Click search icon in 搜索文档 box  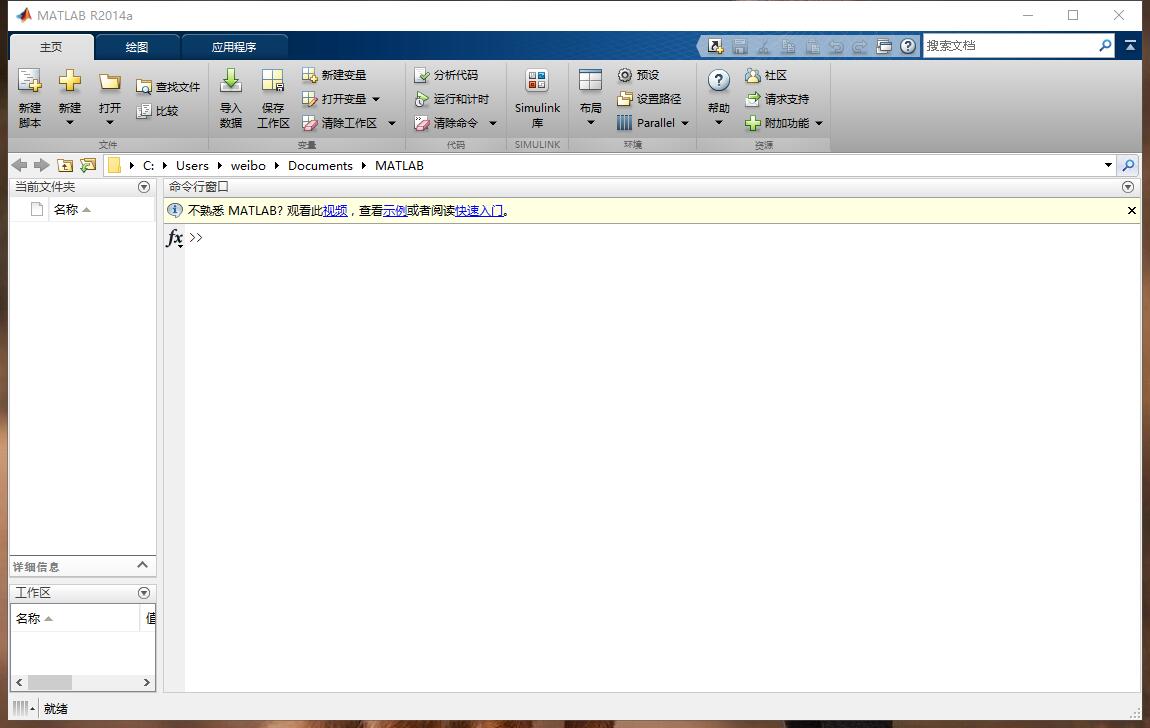coord(1105,45)
